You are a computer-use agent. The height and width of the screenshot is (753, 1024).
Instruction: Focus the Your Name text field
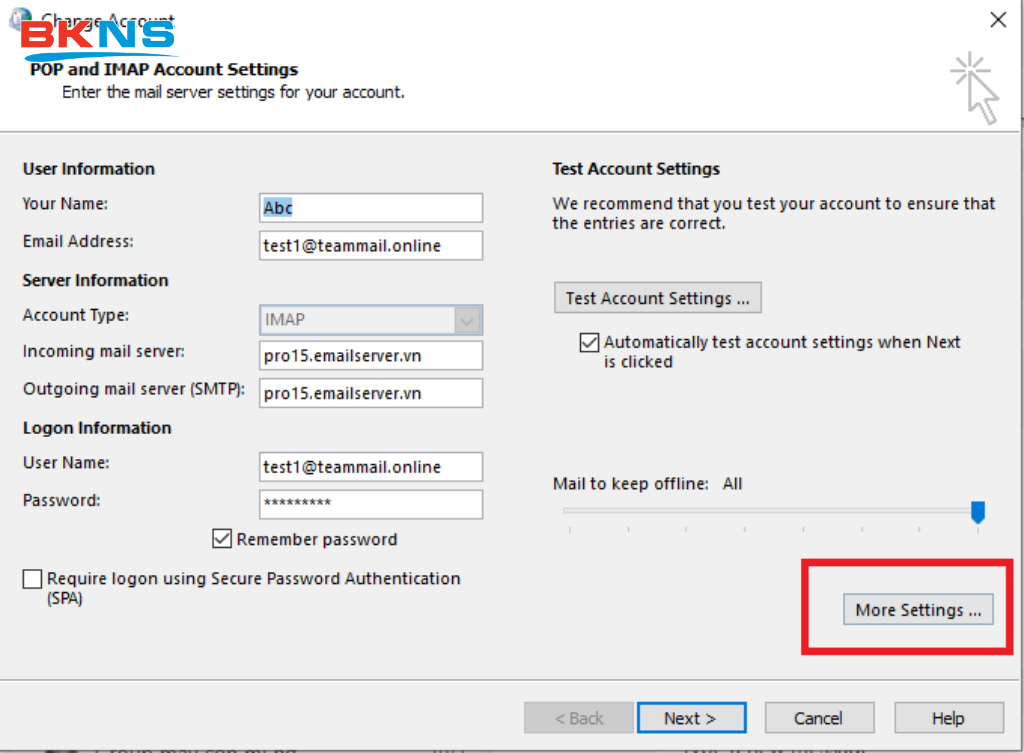pyautogui.click(x=370, y=208)
